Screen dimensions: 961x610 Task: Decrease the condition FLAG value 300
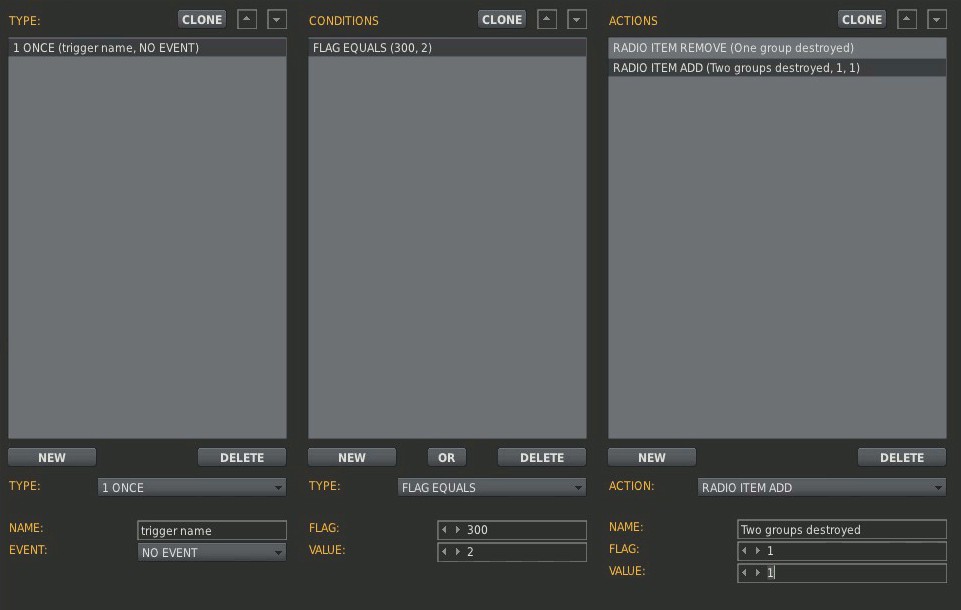click(444, 530)
